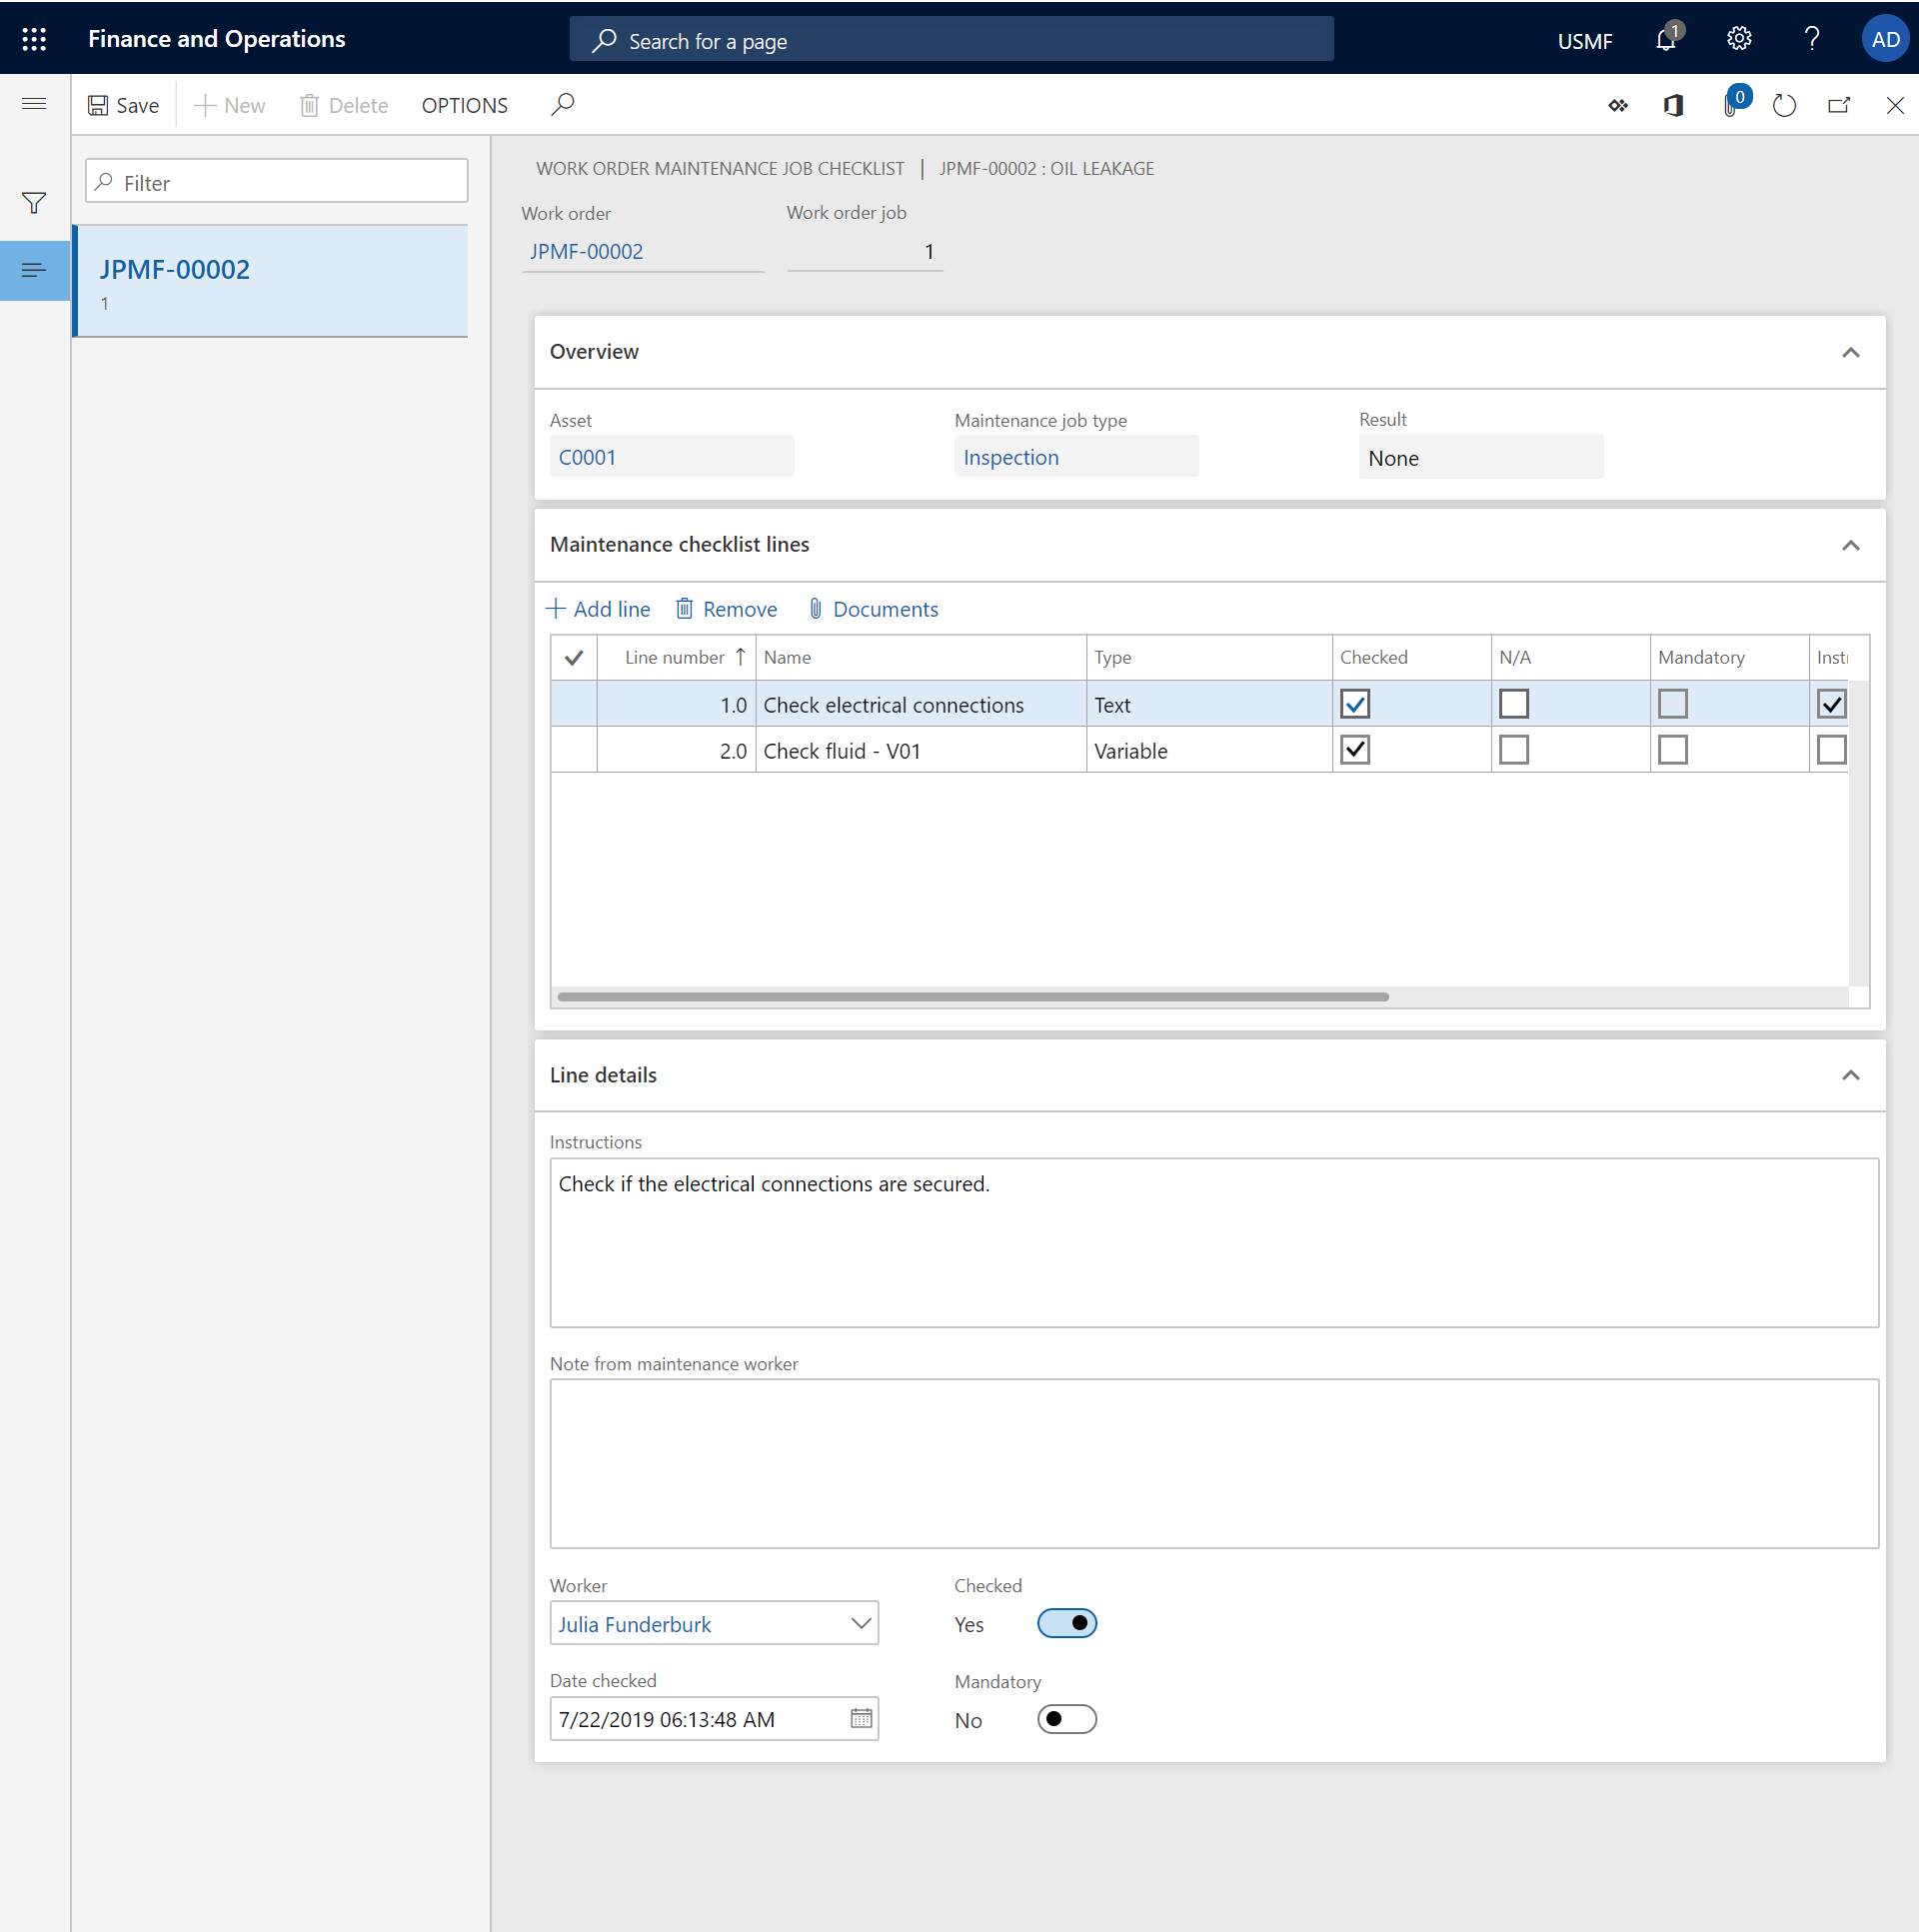Expand the Line details section
1919x1932 pixels.
[1850, 1074]
